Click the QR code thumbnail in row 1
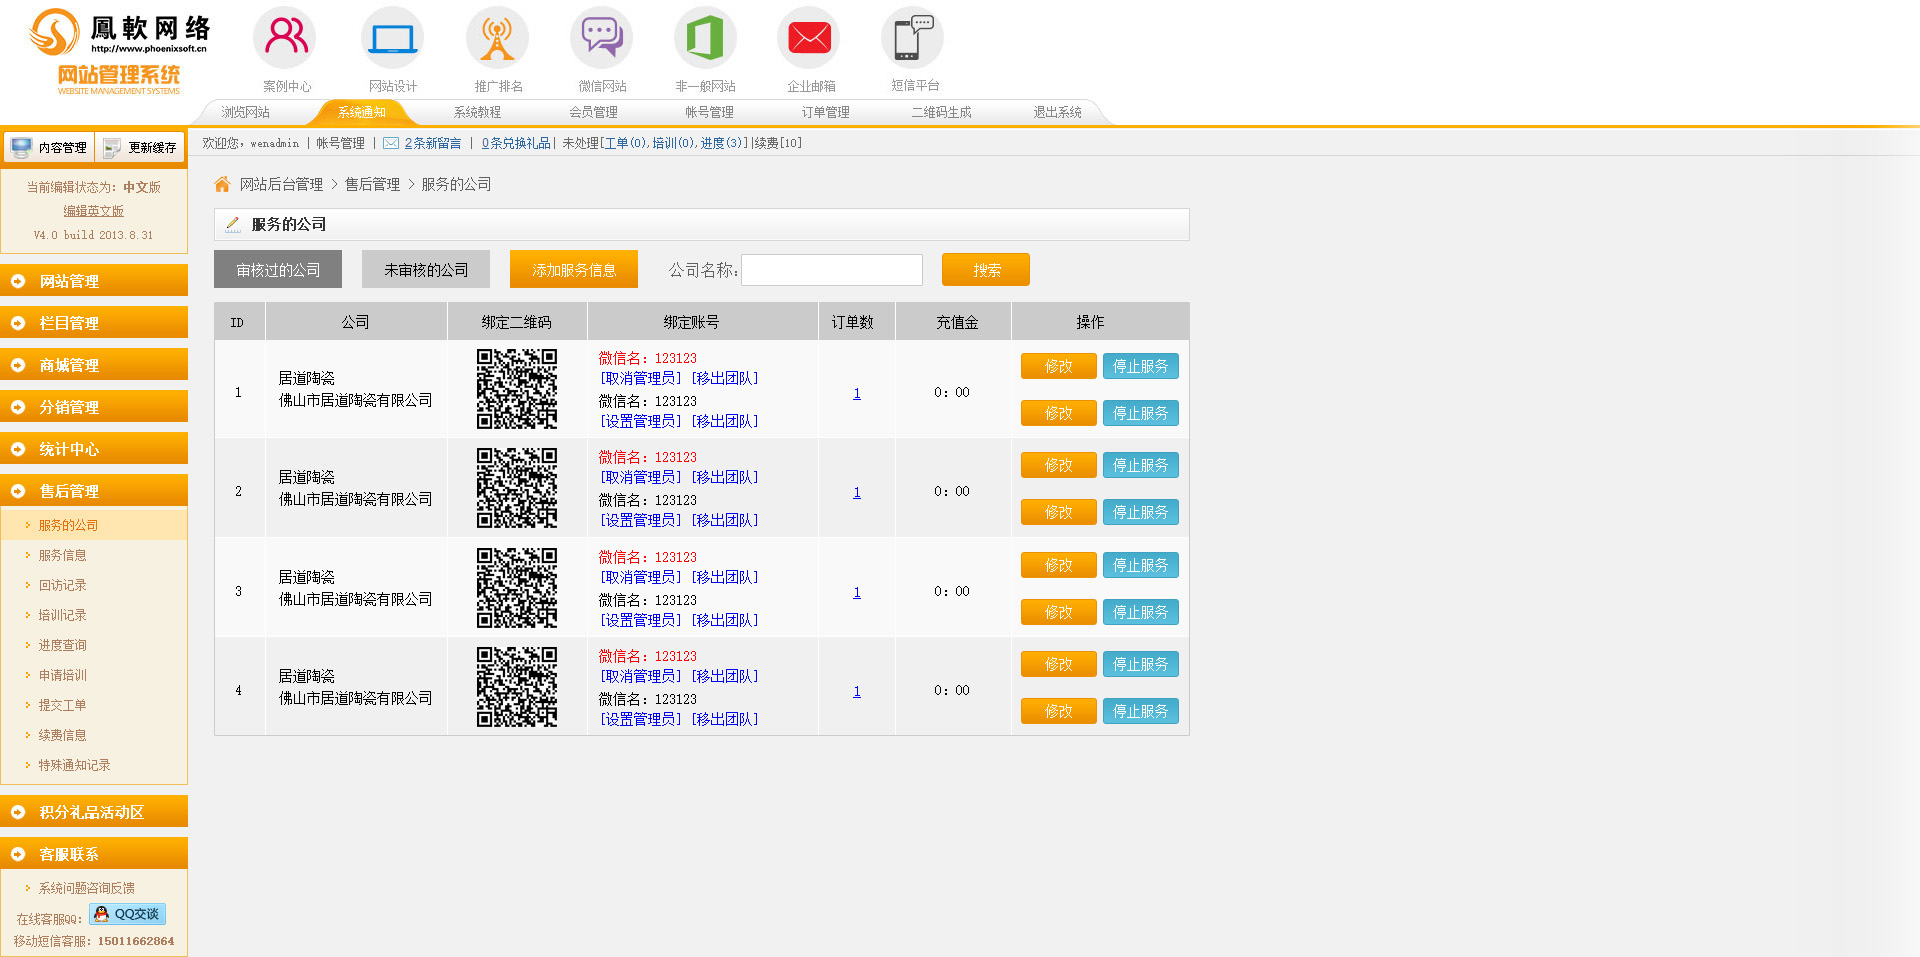 pos(516,389)
